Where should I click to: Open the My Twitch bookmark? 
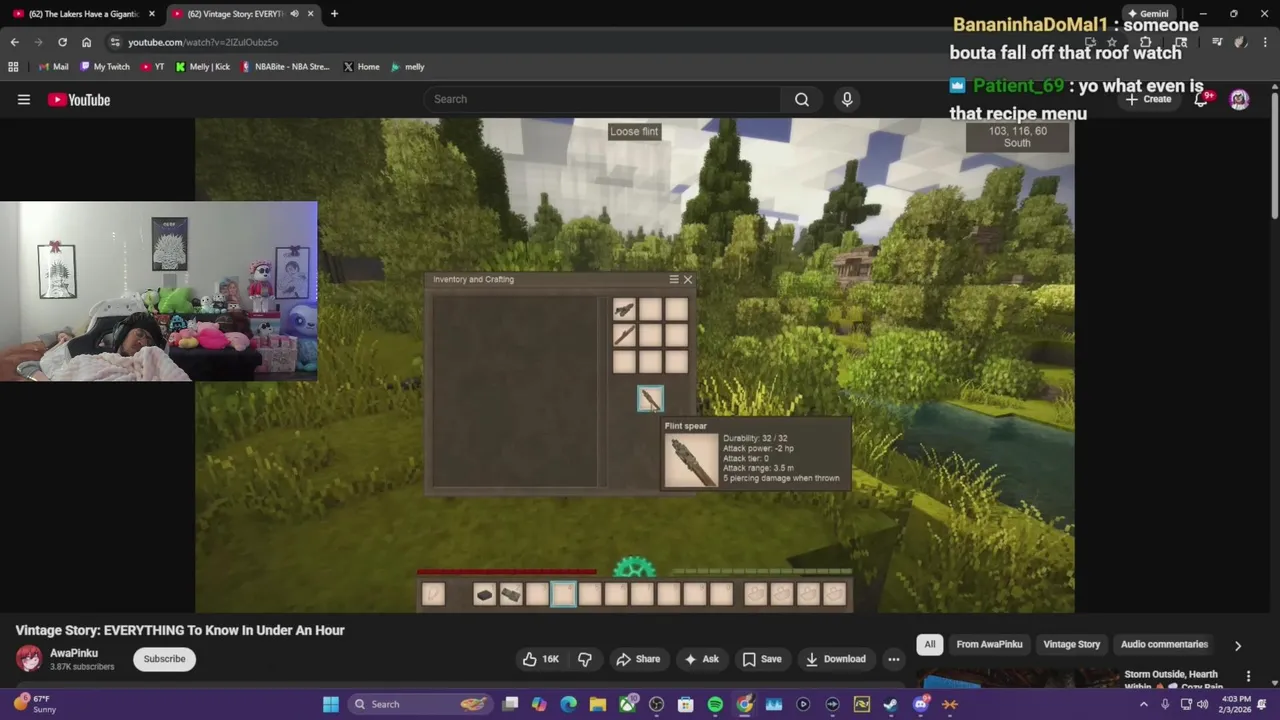click(104, 67)
